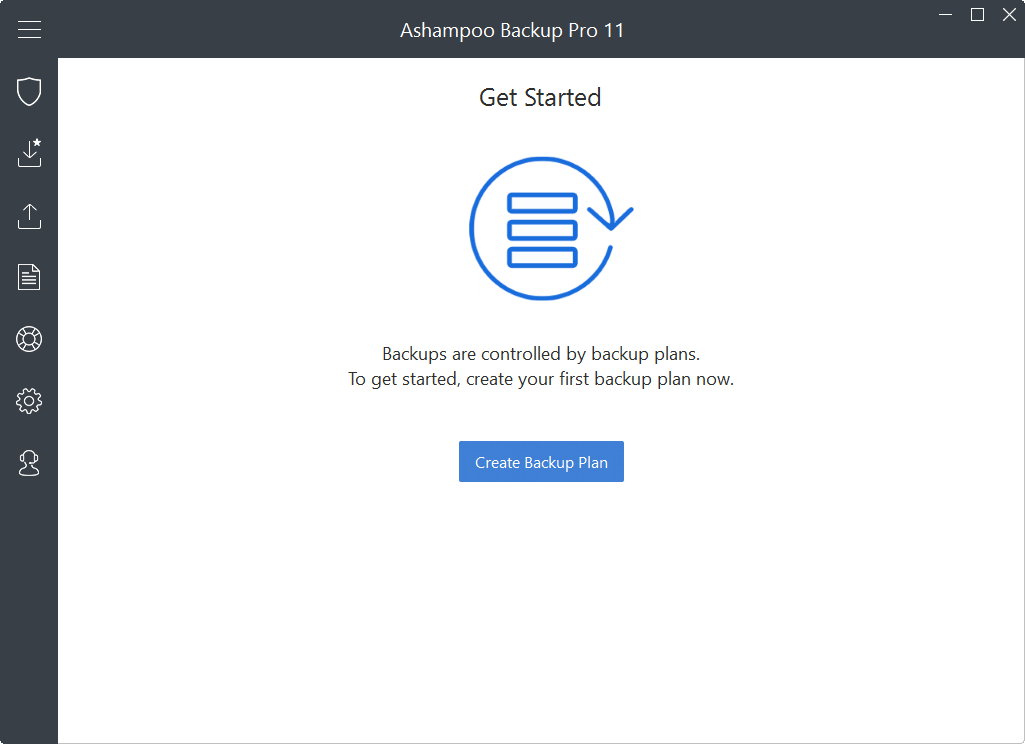Open the document reports icon in sidebar

(x=29, y=277)
